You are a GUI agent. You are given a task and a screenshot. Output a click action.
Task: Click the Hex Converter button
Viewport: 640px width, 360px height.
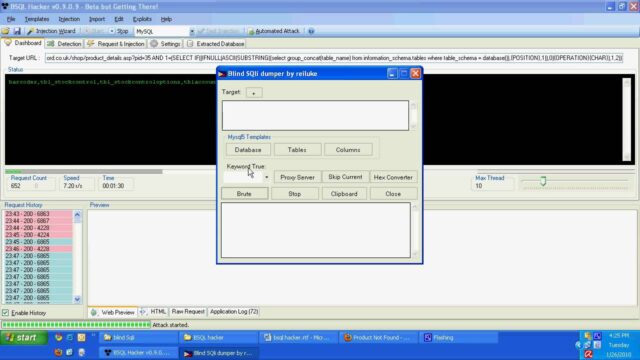[393, 177]
